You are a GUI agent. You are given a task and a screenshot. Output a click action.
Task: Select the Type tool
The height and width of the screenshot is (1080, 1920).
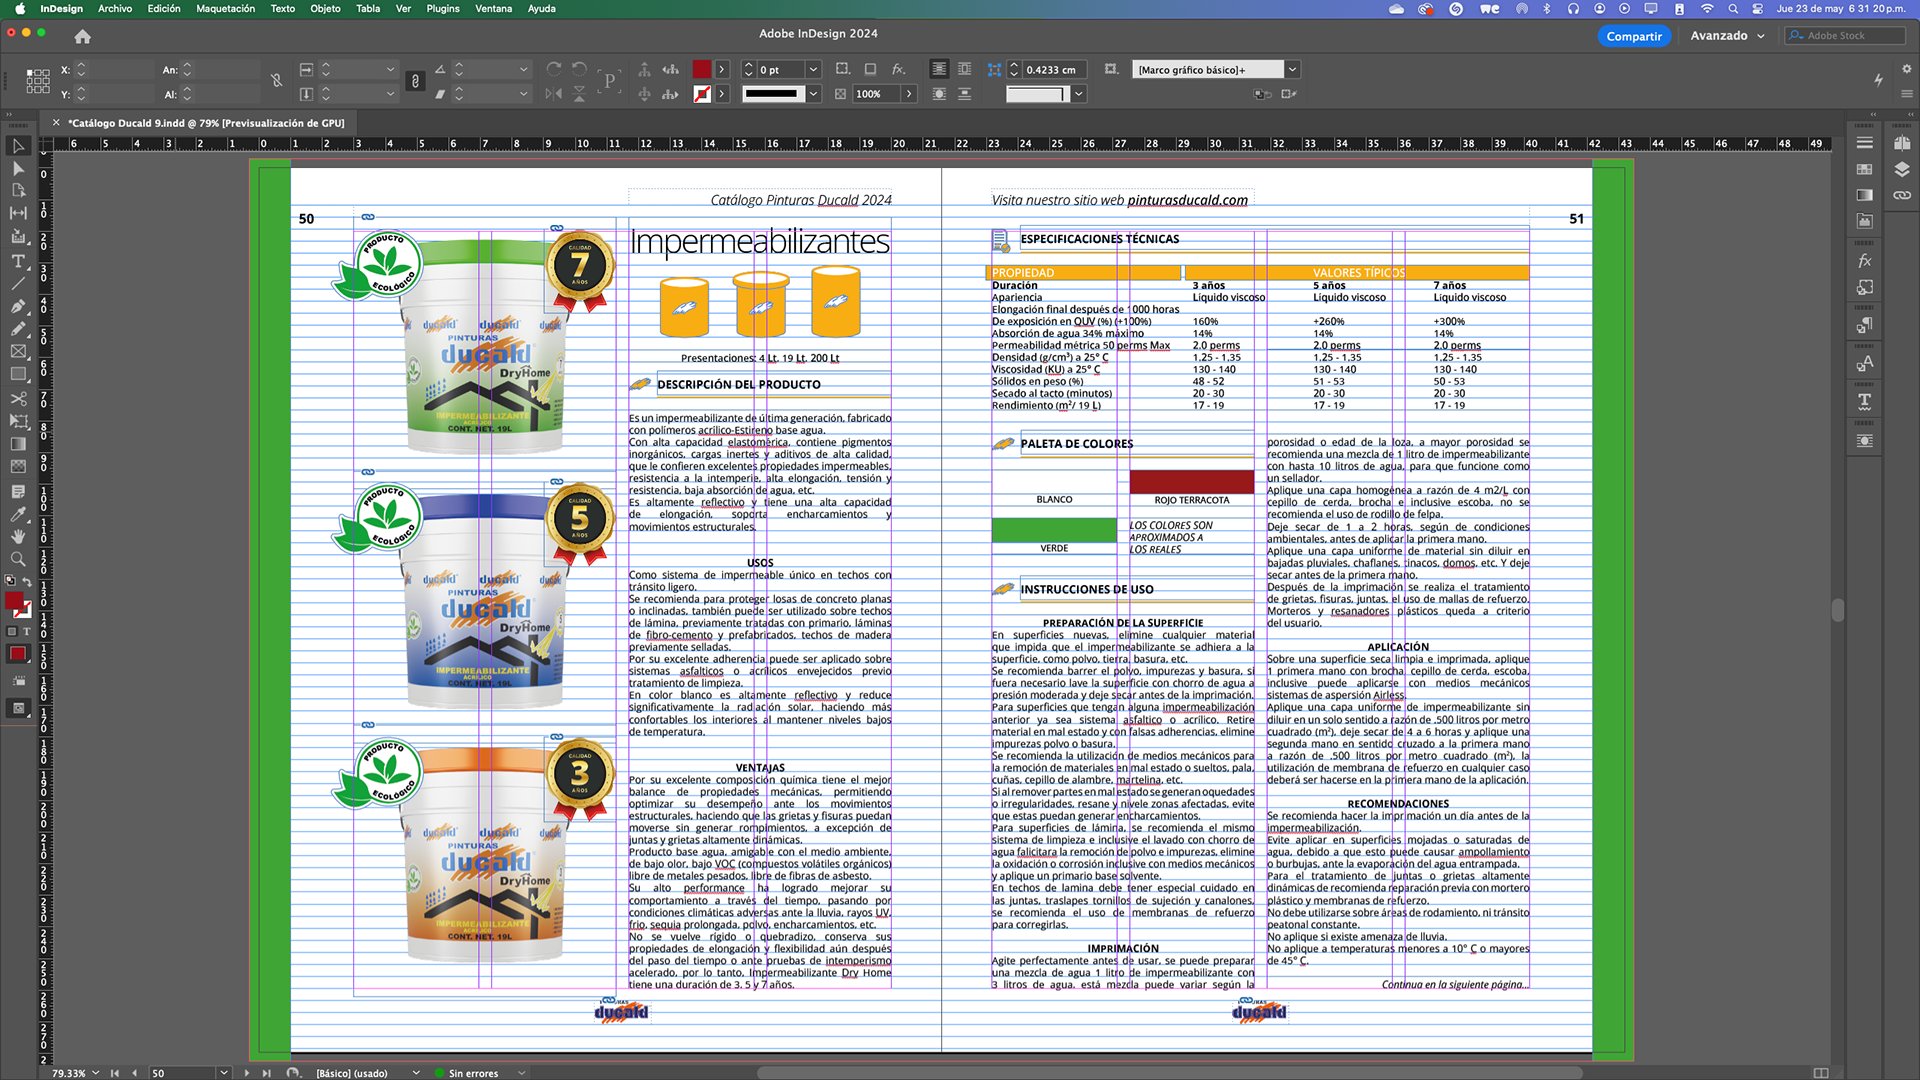pos(18,261)
